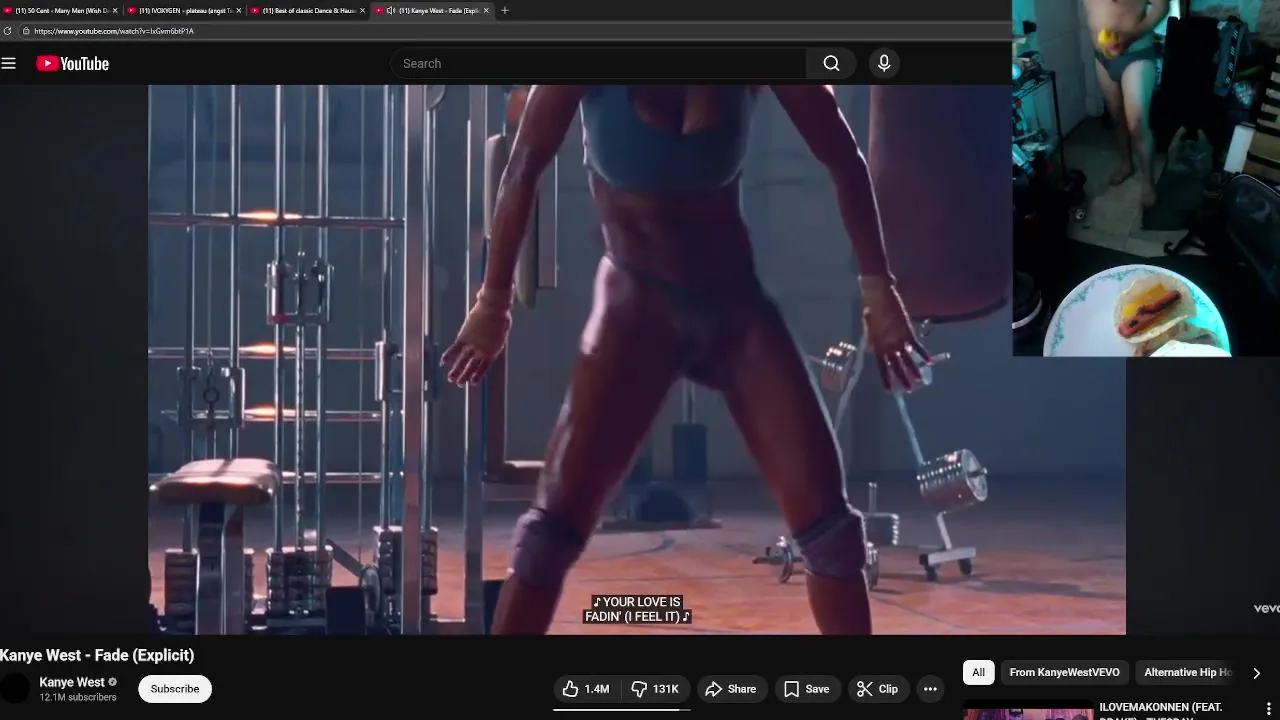Open Kanye West channel avatar
The width and height of the screenshot is (1280, 720).
16,689
